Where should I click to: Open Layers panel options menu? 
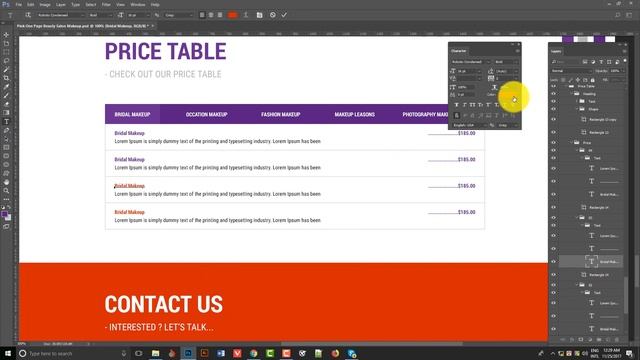tap(624, 51)
